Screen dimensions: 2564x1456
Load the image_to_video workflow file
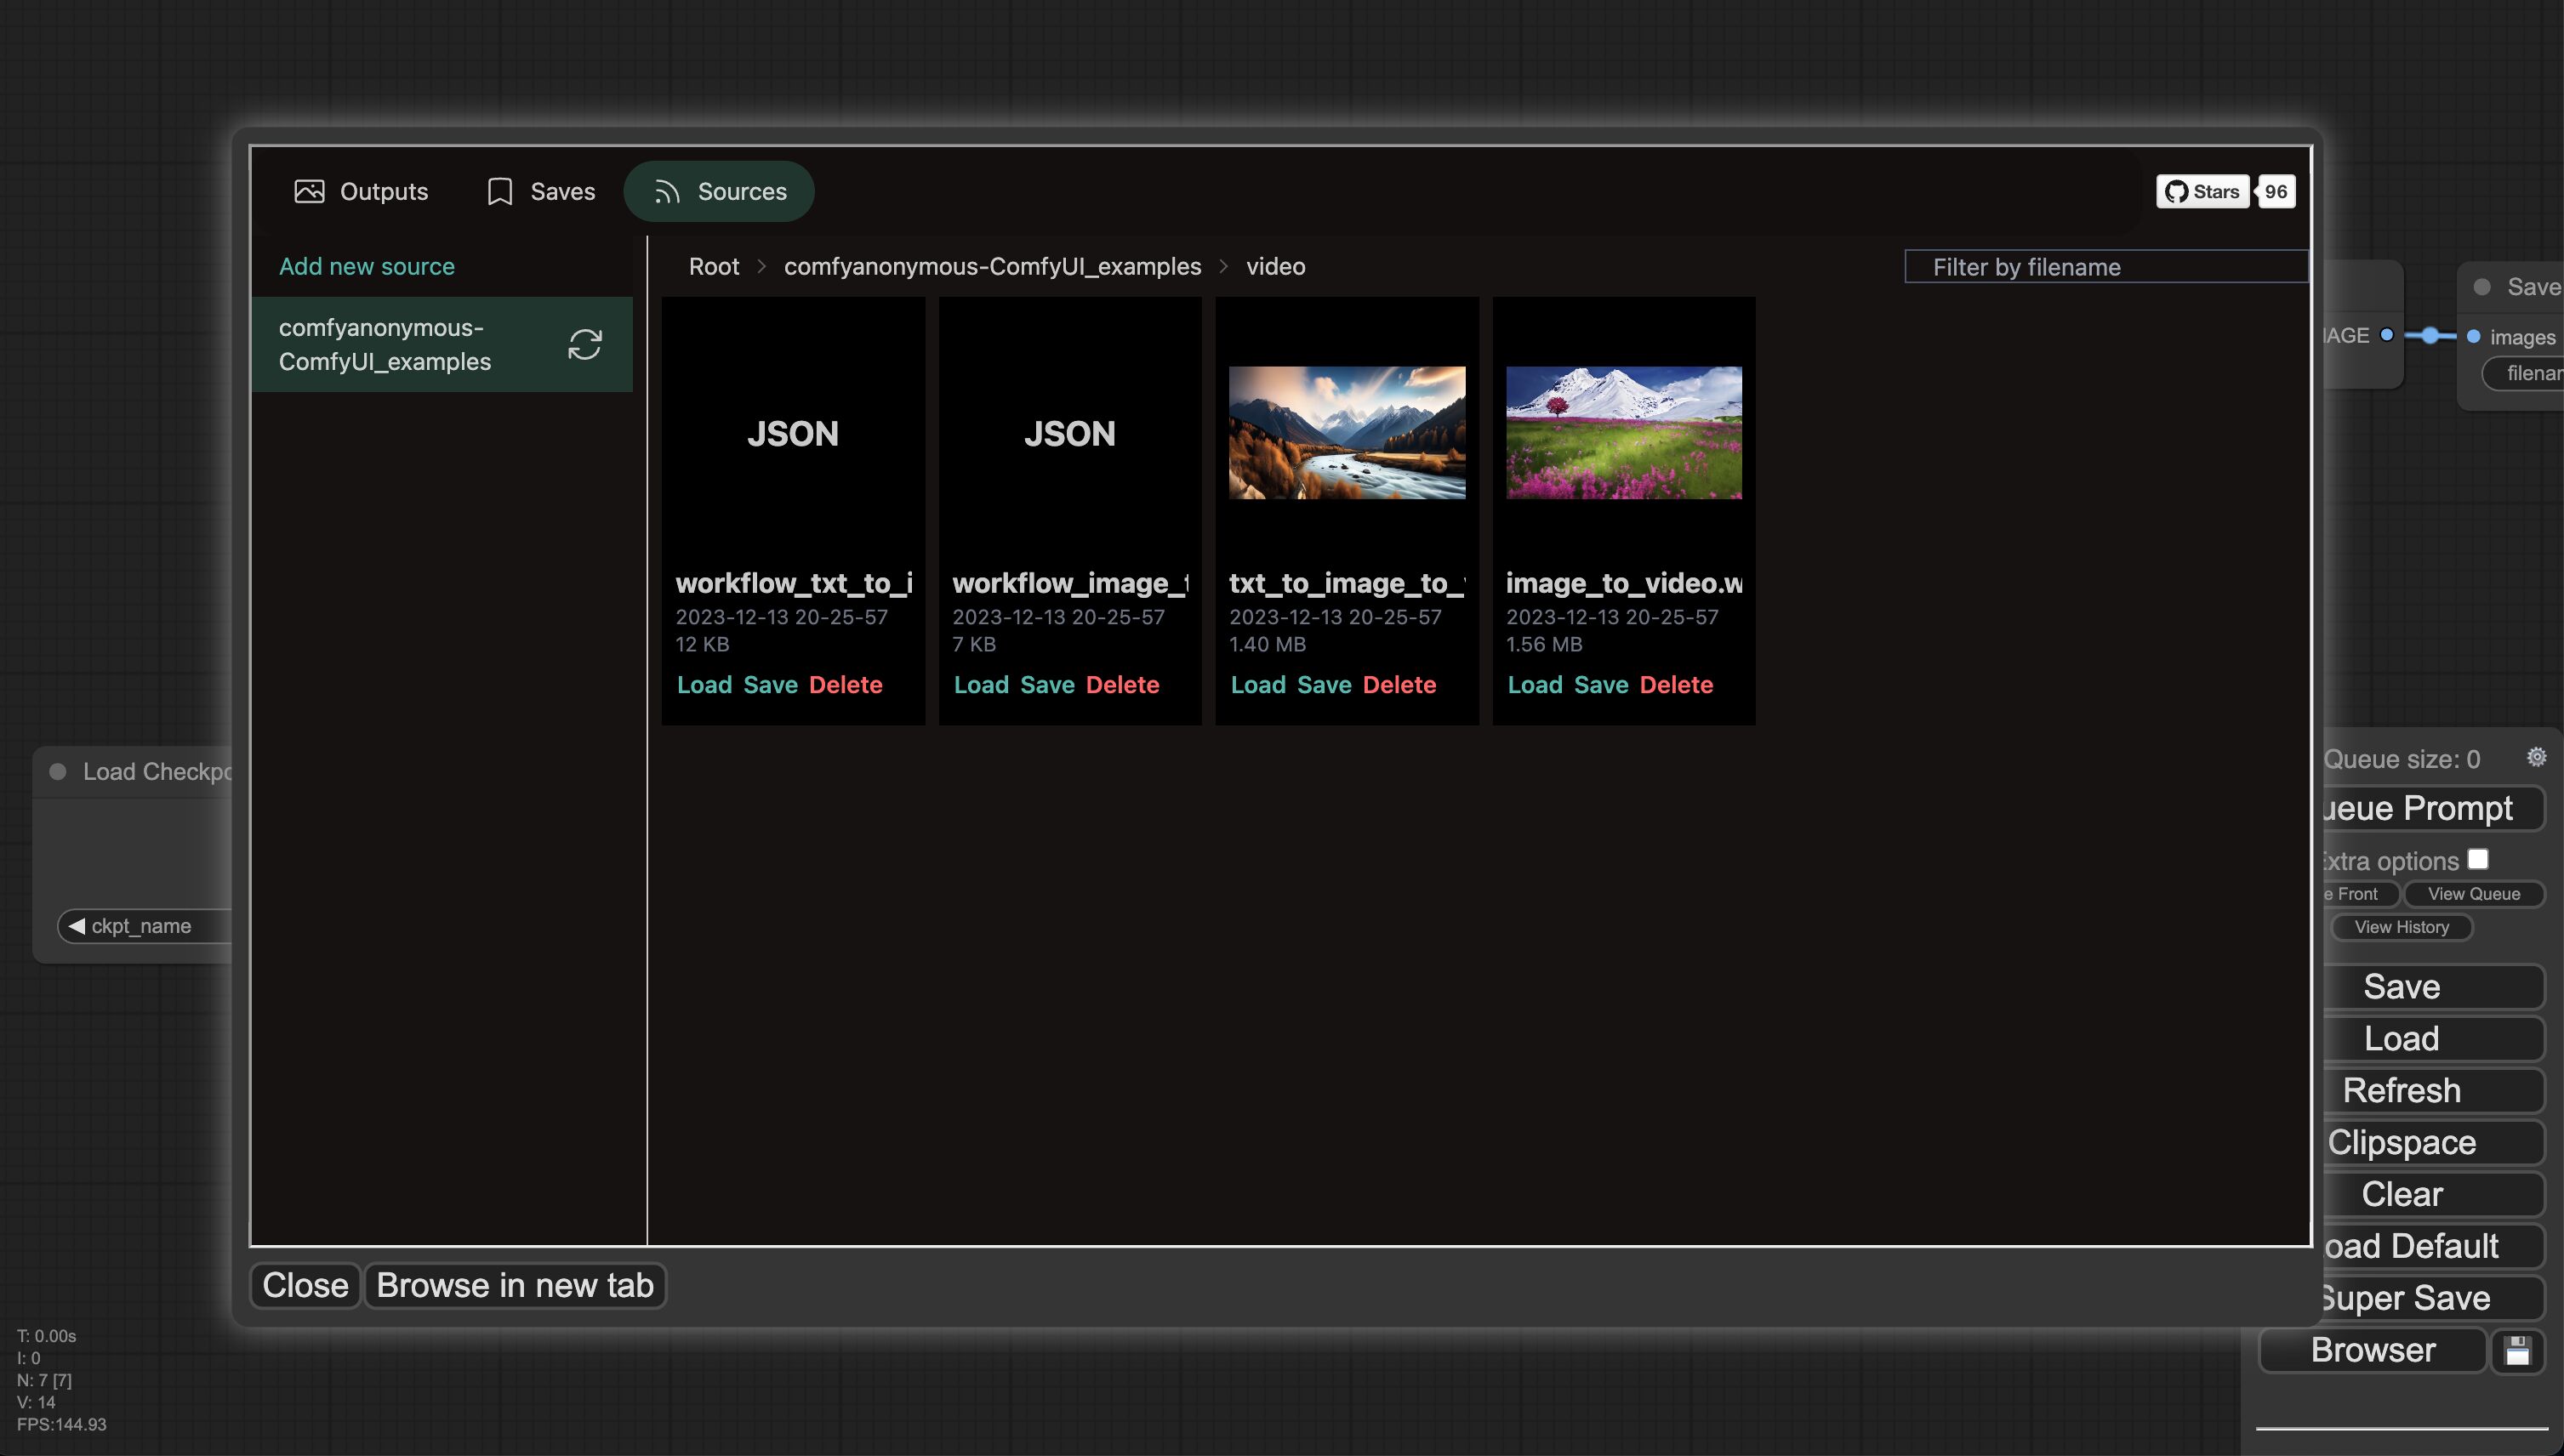pos(1534,685)
